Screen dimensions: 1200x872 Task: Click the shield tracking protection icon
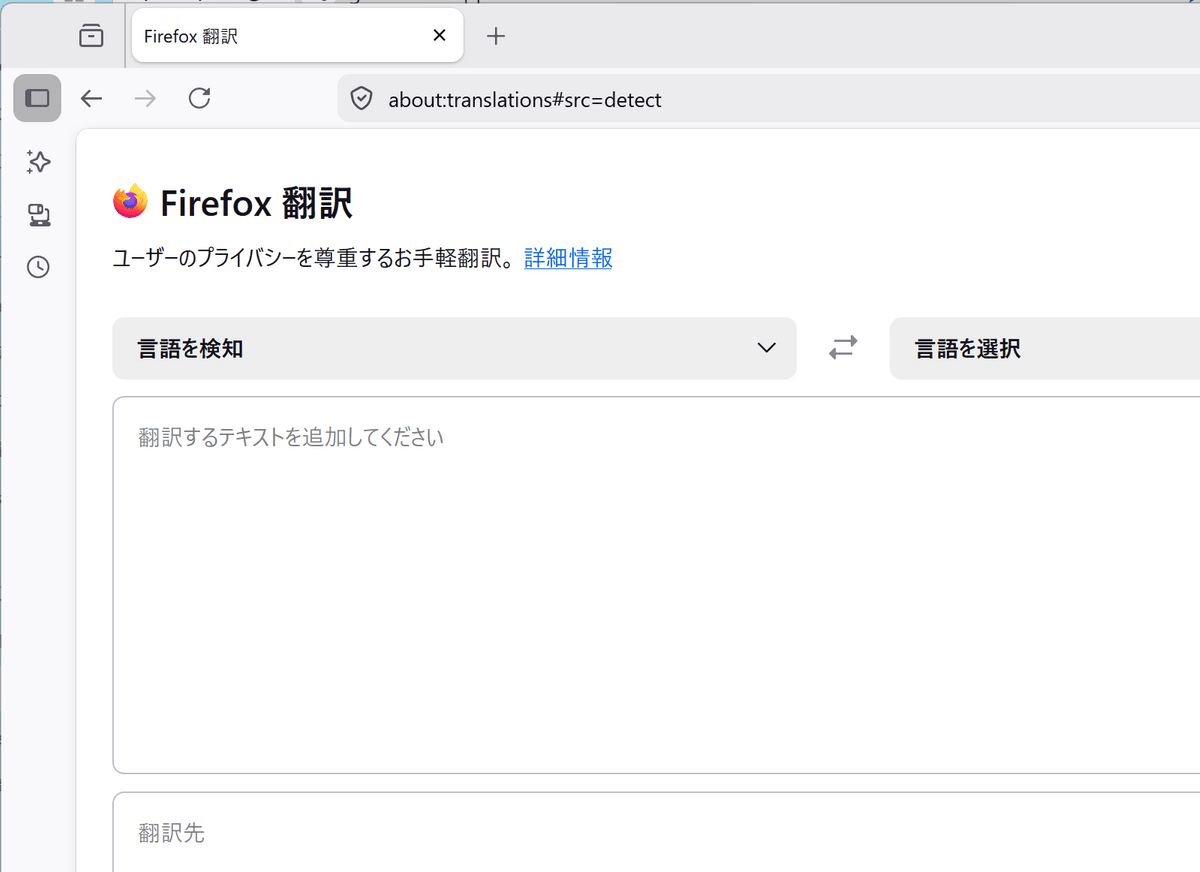[x=361, y=99]
